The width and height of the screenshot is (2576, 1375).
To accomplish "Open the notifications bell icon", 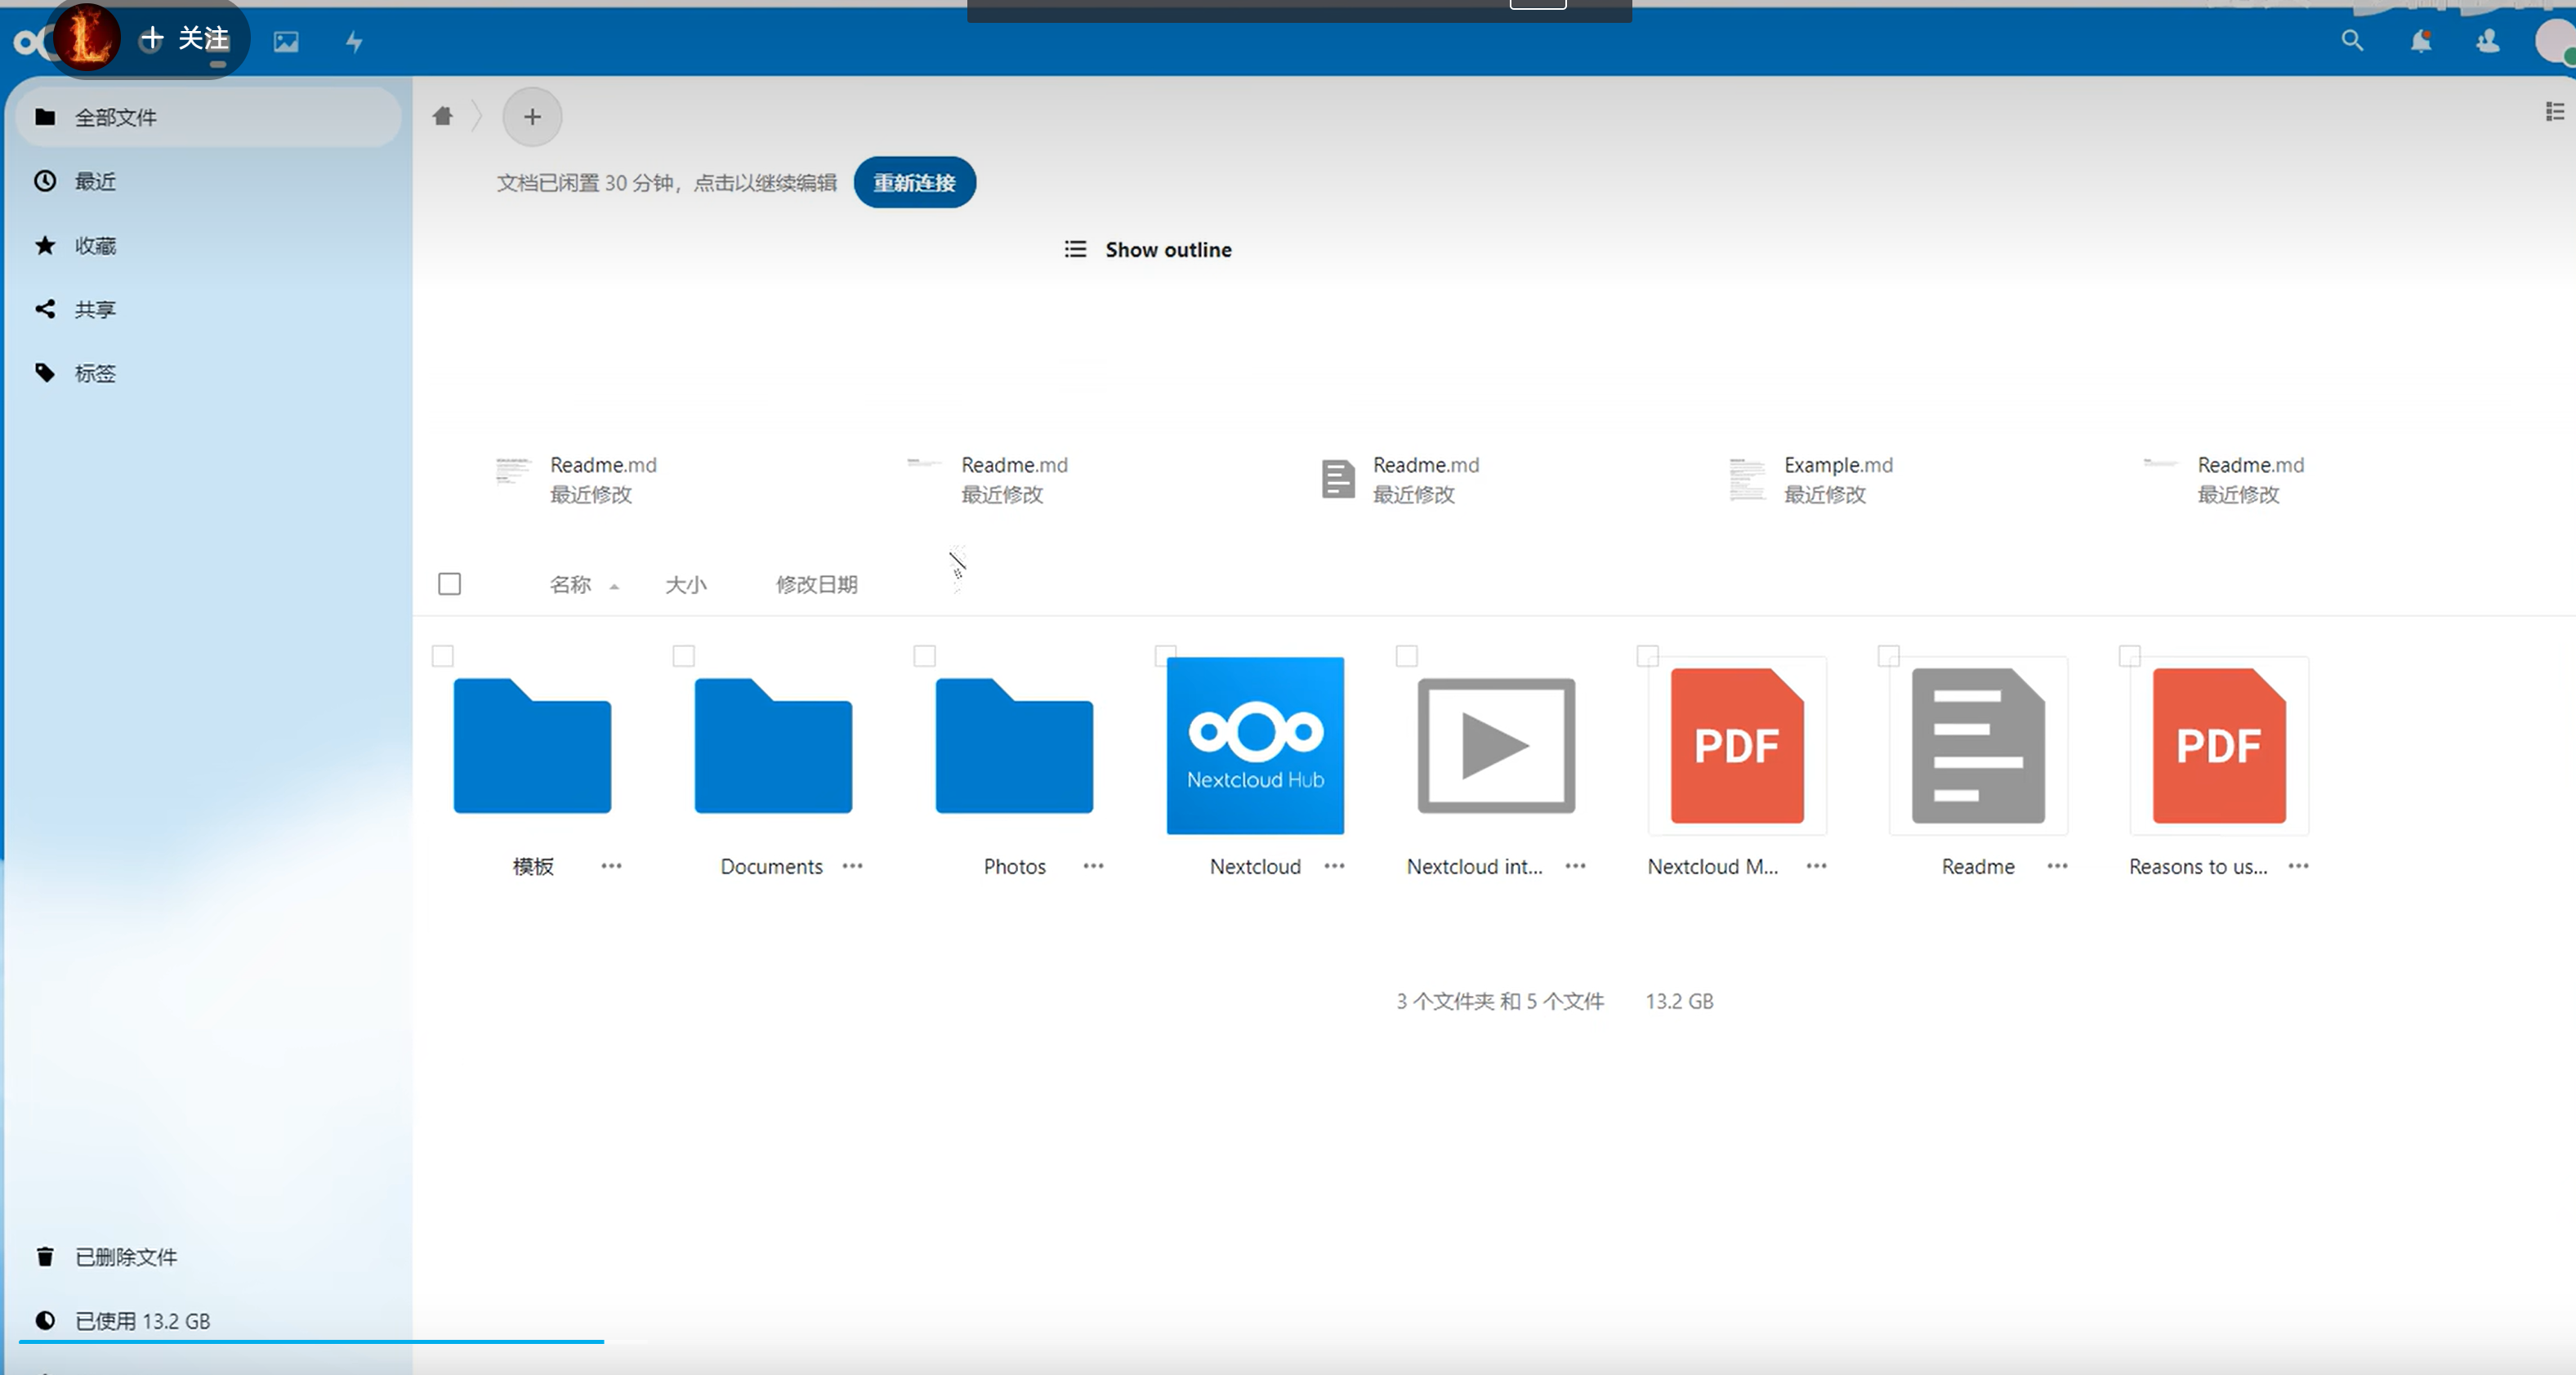I will (2420, 41).
